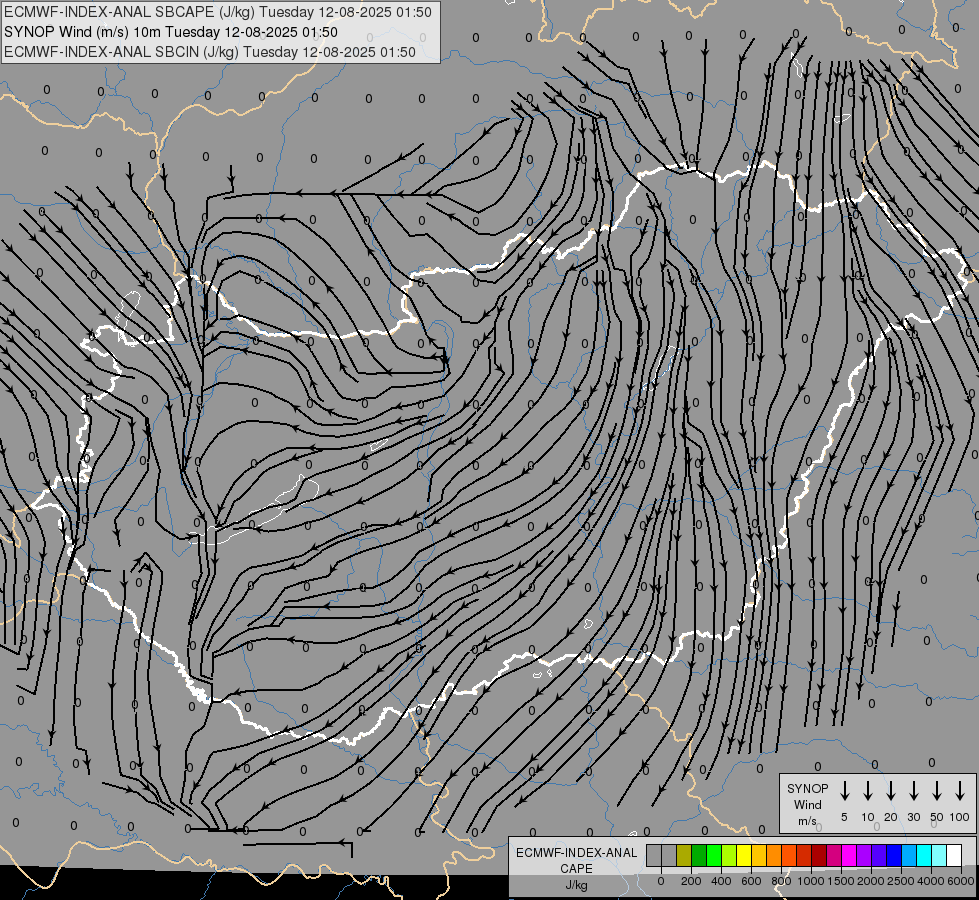Pick the pure blue swatch before 2500
Image resolution: width=979 pixels, height=900 pixels.
coord(893,856)
